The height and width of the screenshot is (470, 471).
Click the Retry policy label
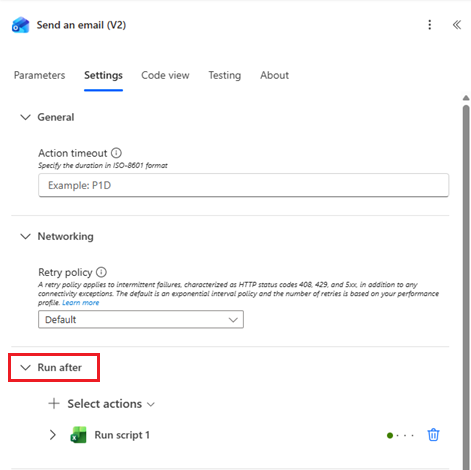[x=65, y=272]
